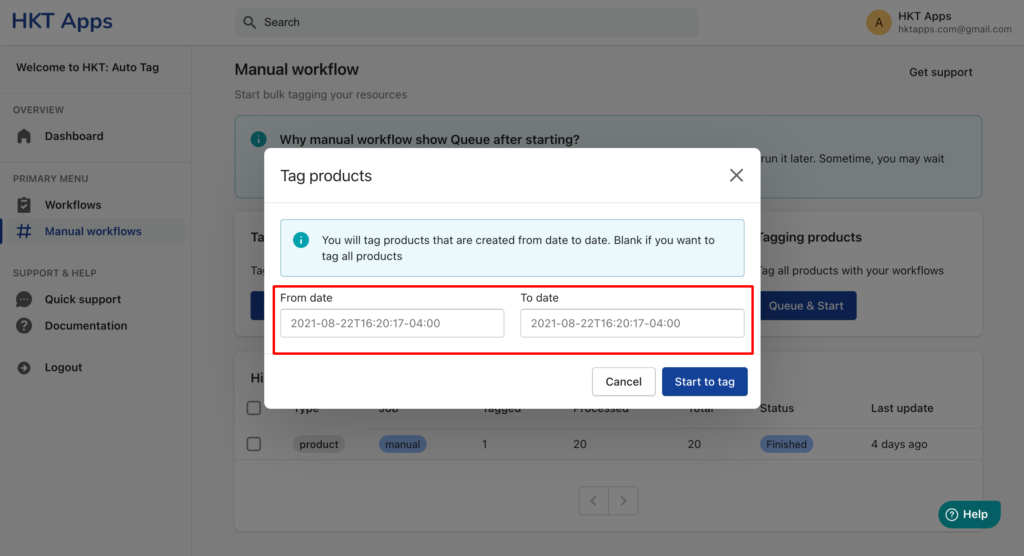Screen dimensions: 1024x556
Task: Go to next page of history
Action: click(623, 500)
